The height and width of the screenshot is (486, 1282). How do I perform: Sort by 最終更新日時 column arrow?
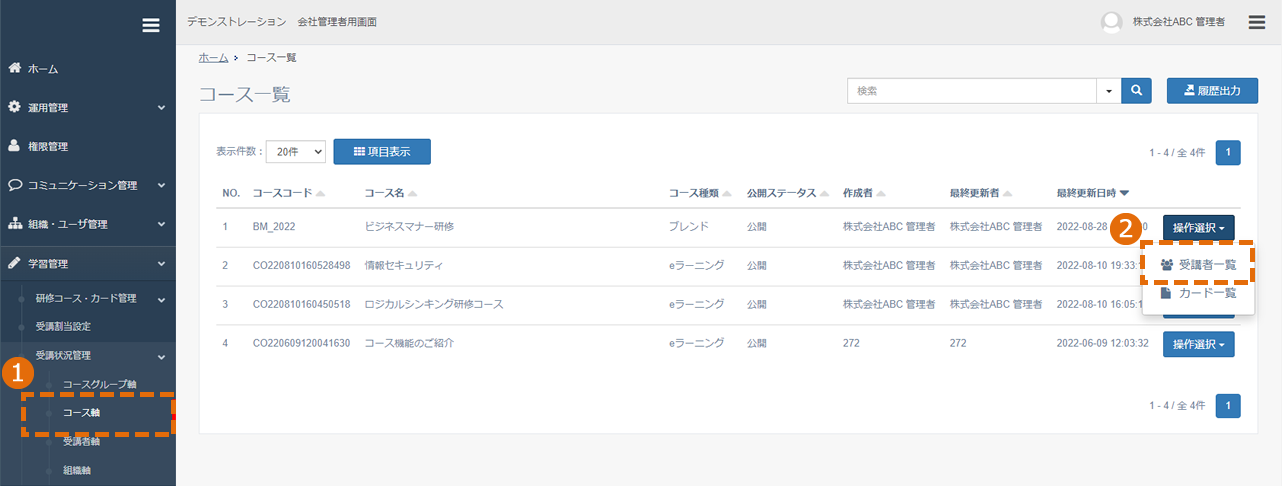pos(1125,193)
